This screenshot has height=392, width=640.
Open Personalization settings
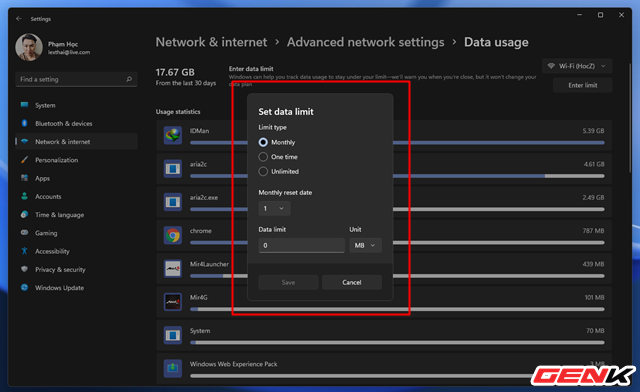tap(76, 160)
